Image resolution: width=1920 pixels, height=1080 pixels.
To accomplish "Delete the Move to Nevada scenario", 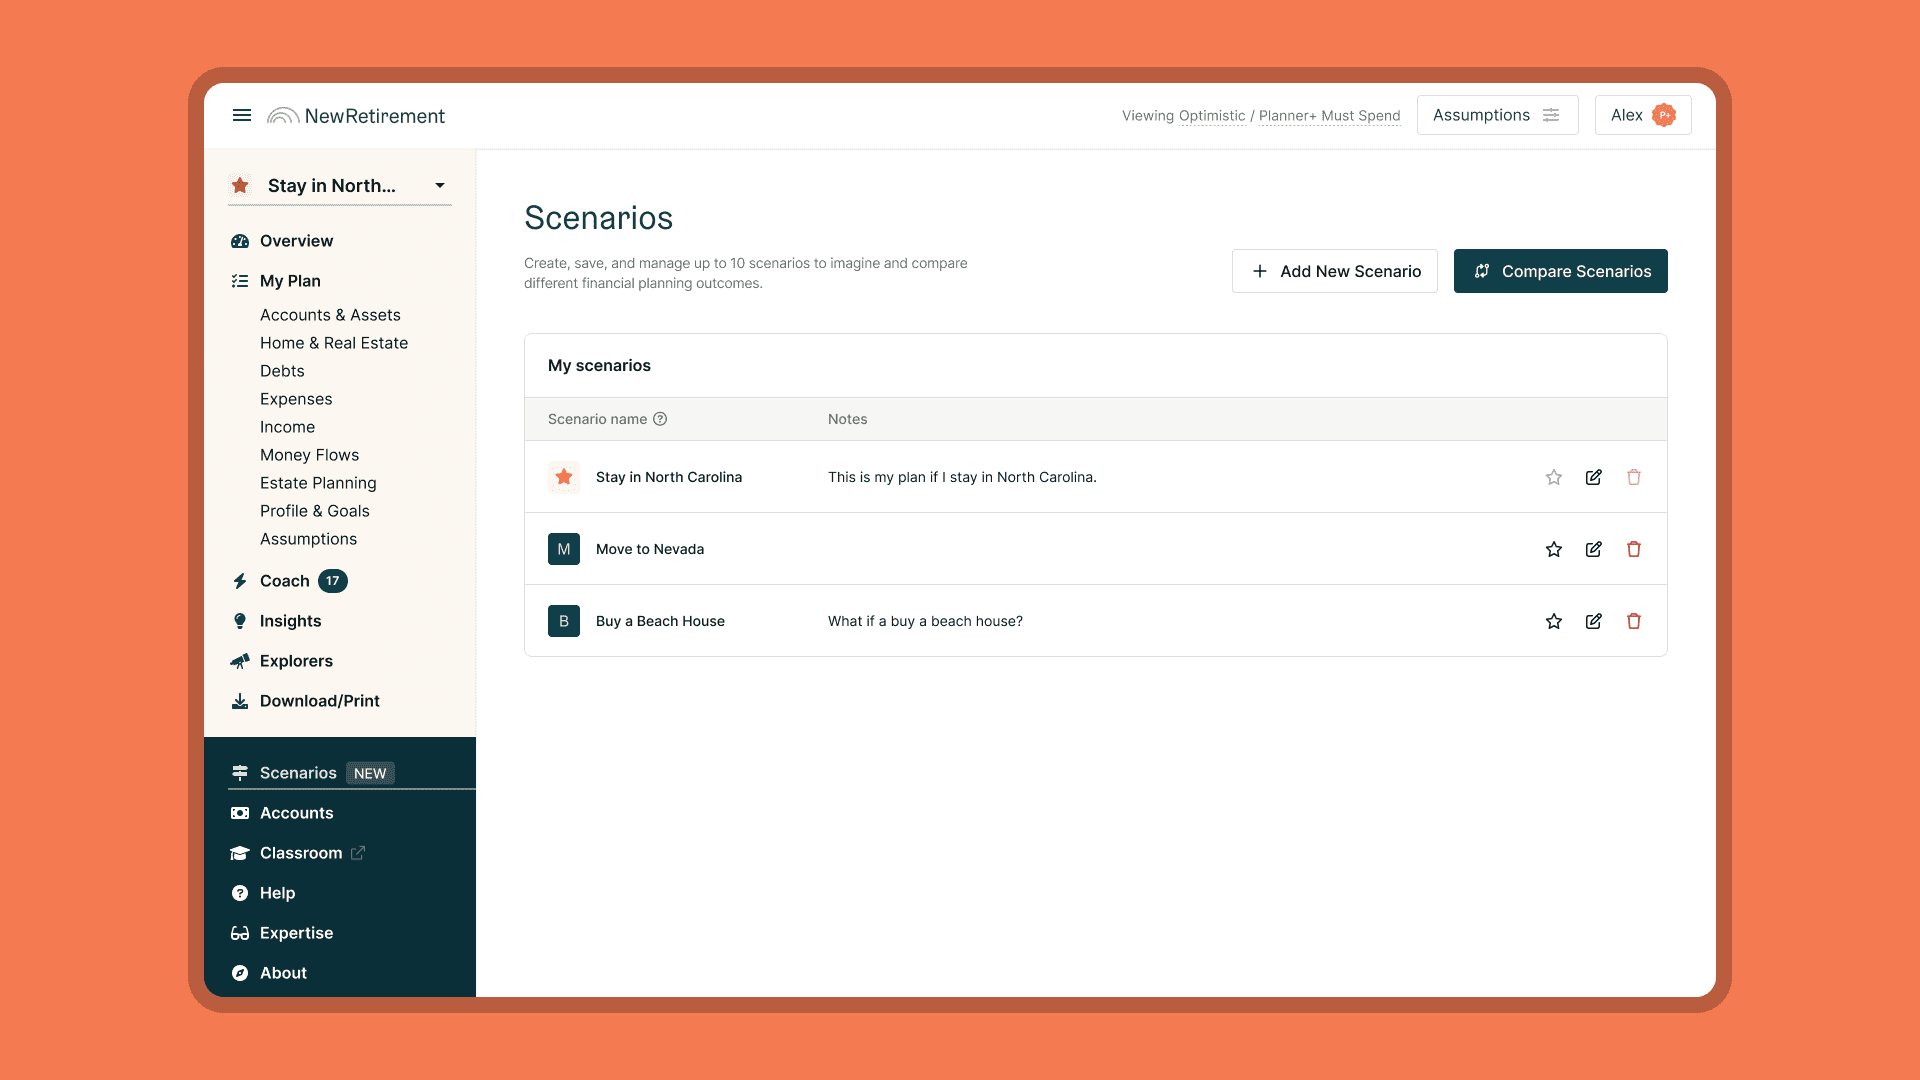I will (1633, 549).
